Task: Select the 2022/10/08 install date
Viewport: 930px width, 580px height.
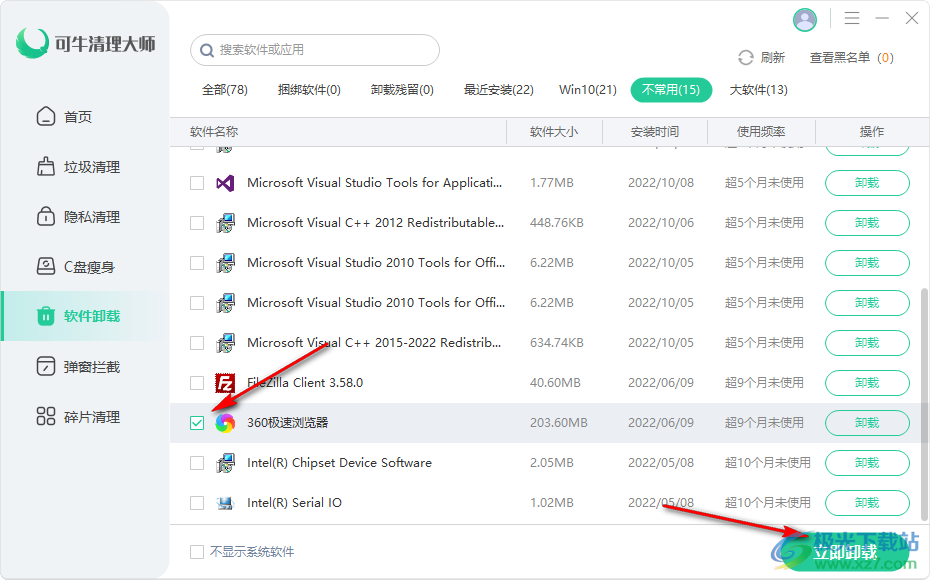Action: [661, 183]
